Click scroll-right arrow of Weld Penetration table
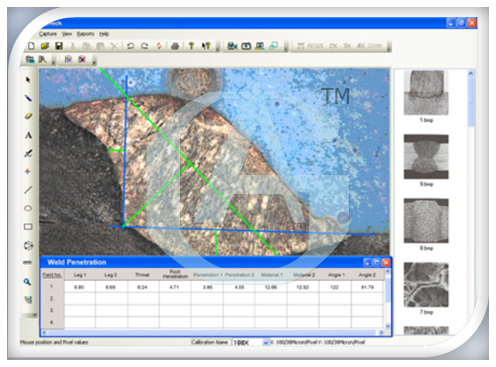496x367 pixels. pos(381,332)
